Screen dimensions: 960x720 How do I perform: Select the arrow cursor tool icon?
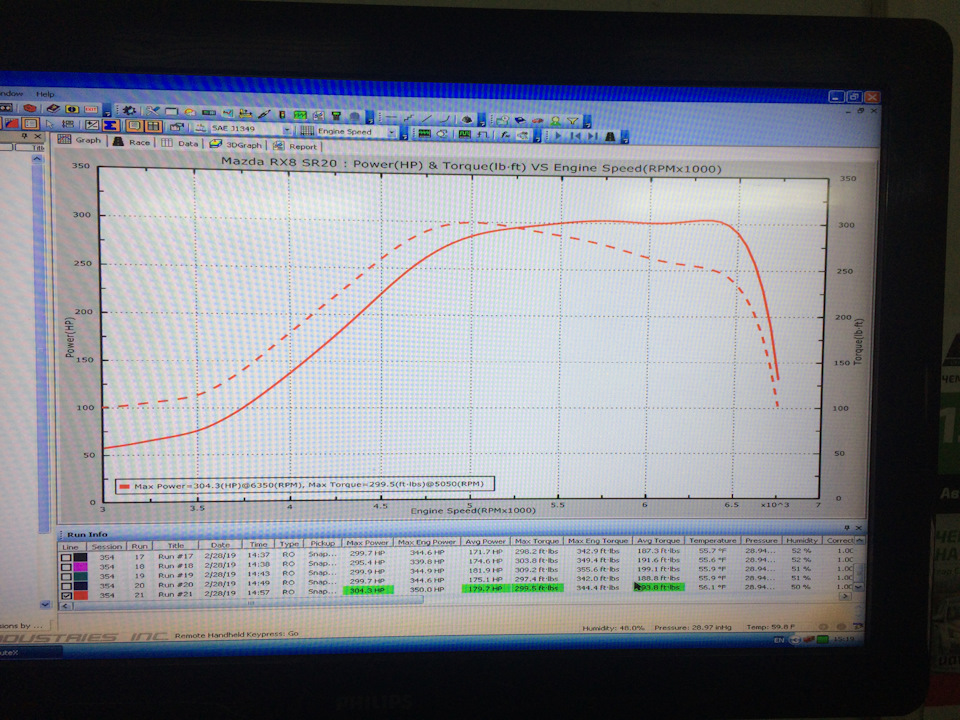(x=50, y=124)
